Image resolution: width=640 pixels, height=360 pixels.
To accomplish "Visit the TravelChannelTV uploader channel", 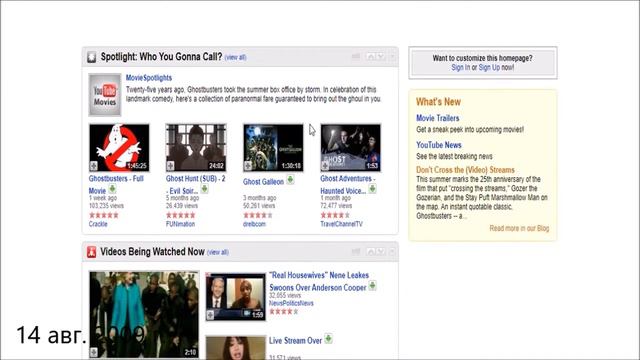I will [x=341, y=224].
